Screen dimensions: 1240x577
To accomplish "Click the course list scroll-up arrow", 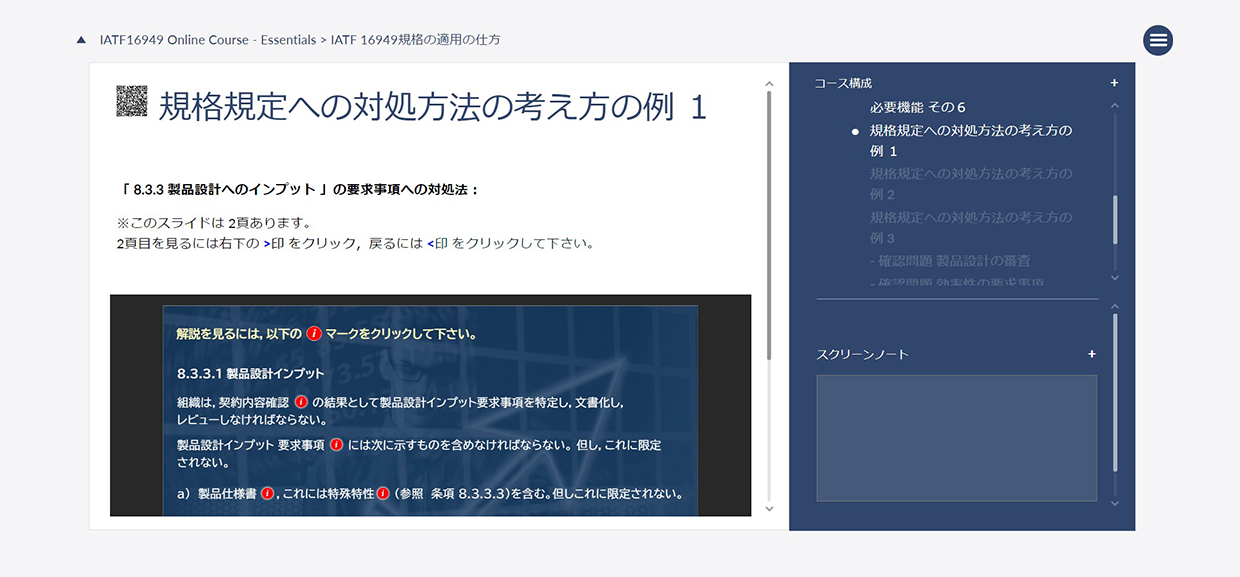I will click(1115, 105).
